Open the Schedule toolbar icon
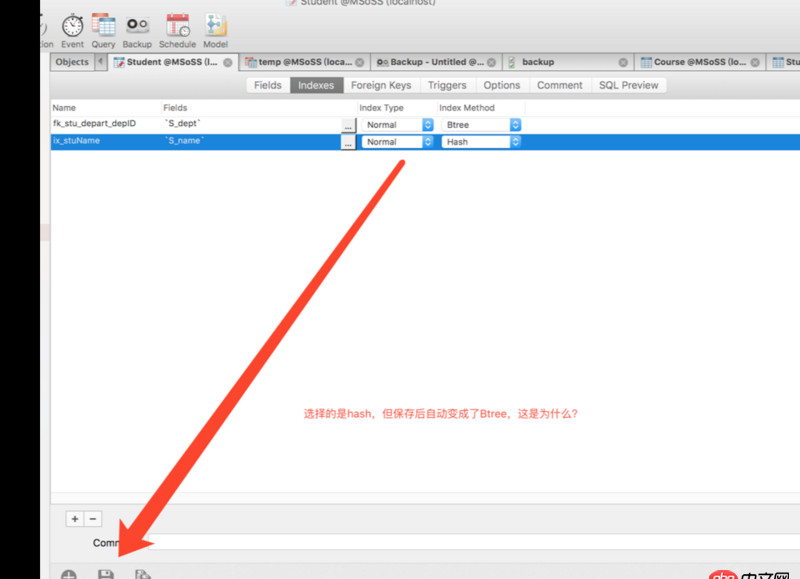Screen dimensions: 800x579 (x=178, y=31)
